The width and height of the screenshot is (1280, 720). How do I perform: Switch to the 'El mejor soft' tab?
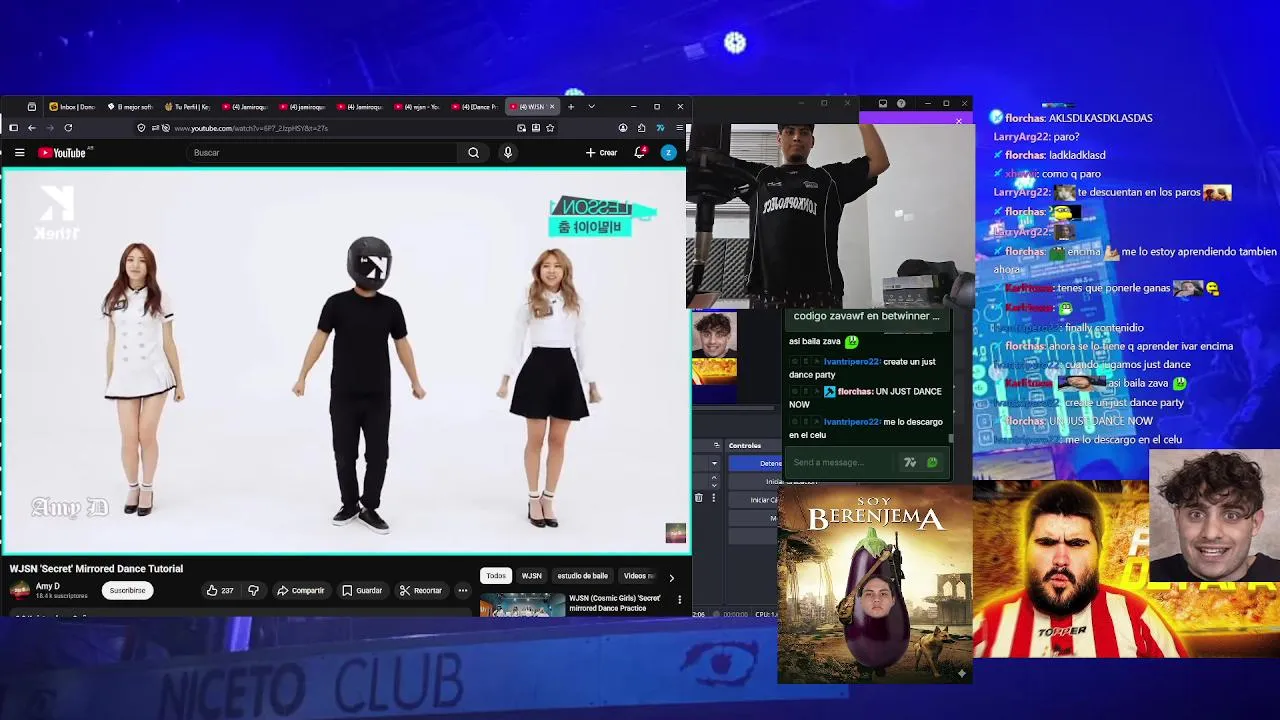[x=130, y=107]
